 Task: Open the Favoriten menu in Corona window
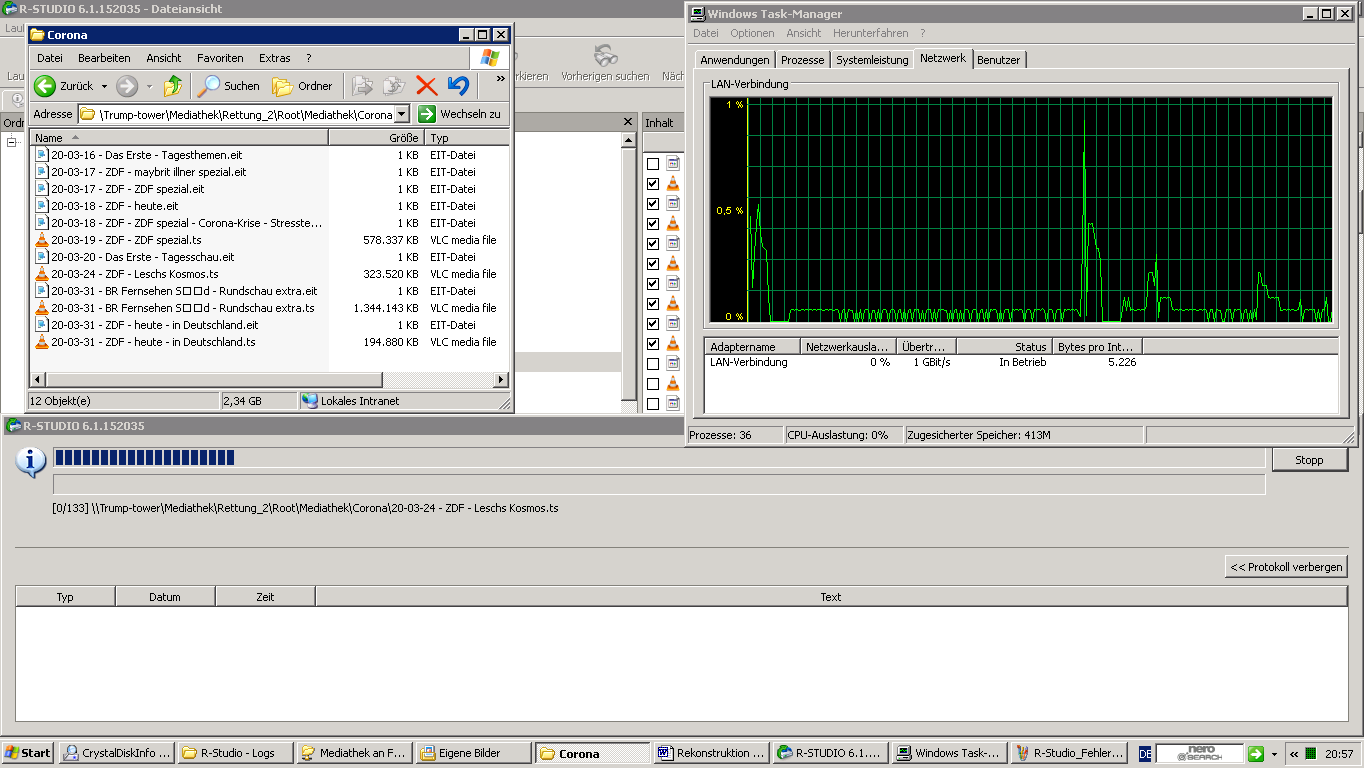tap(220, 58)
